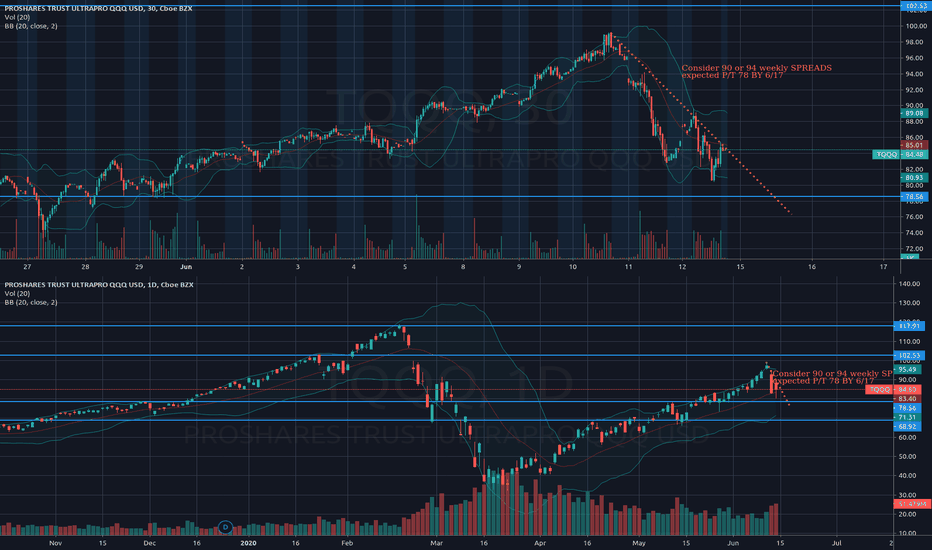Viewport: 932px width, 550px height.
Task: Click the 100.00 tick on the top price scale
Action: click(916, 26)
